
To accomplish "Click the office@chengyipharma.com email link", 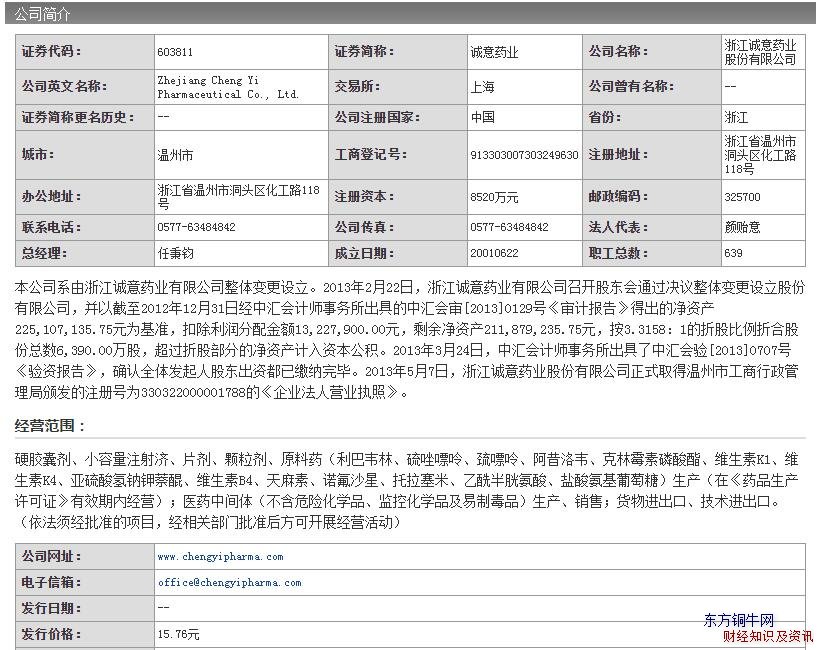I will click(230, 583).
